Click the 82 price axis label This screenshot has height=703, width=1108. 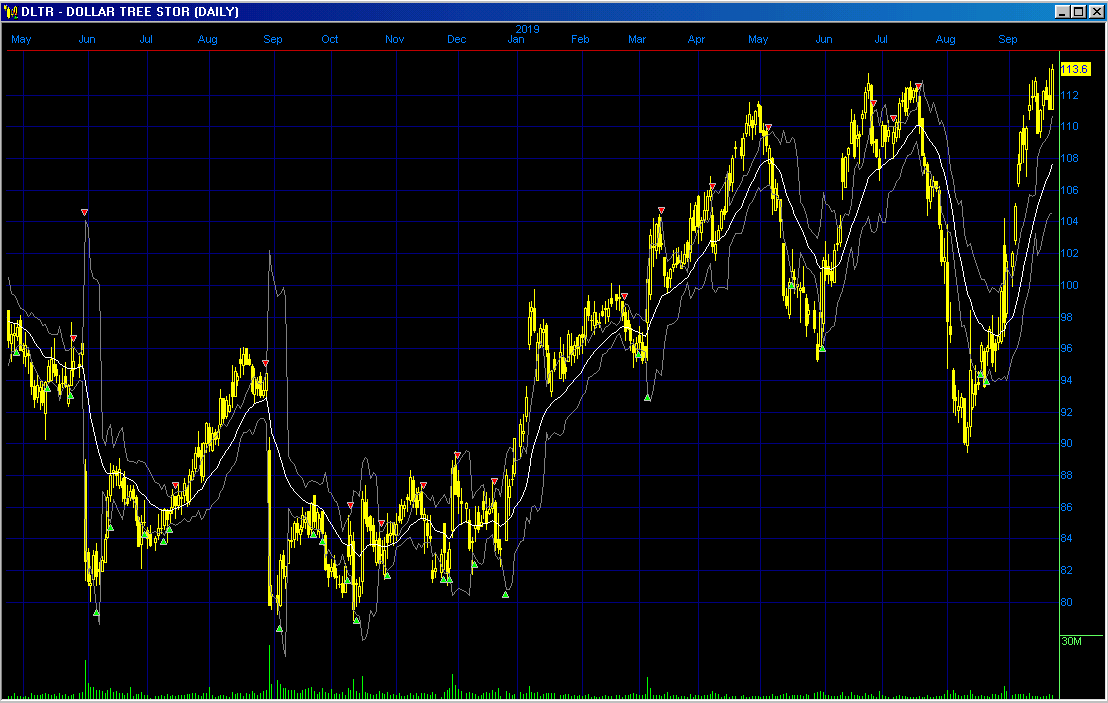pyautogui.click(x=1067, y=570)
